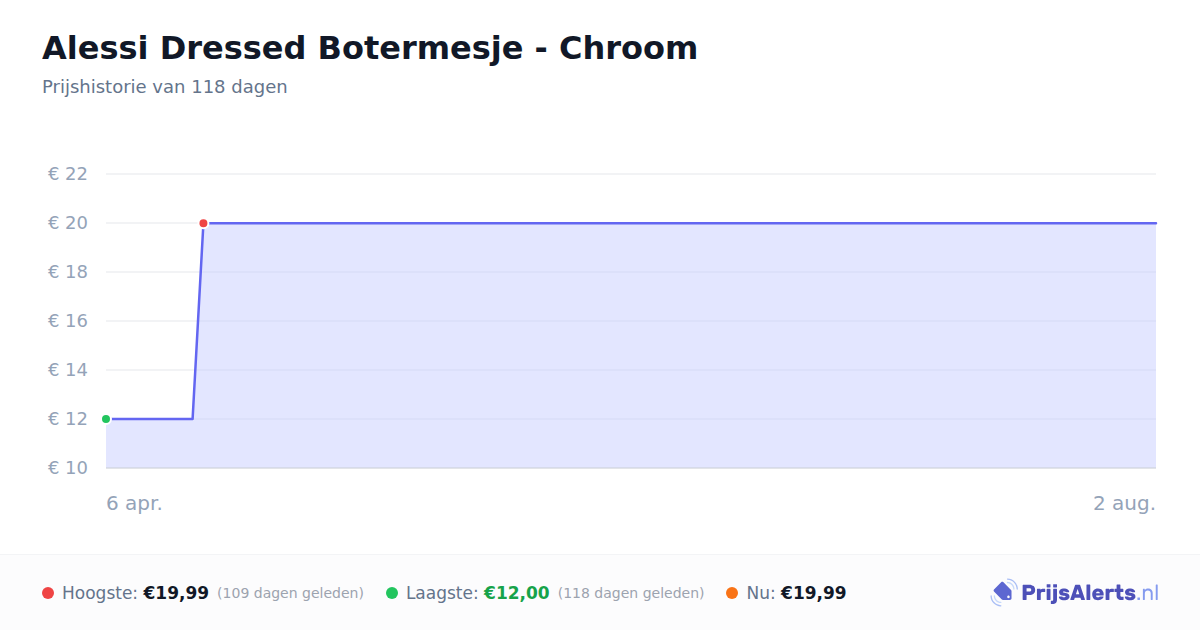Click the Laagste price €12,00 value
Viewport: 1200px width, 630px height.
517,593
